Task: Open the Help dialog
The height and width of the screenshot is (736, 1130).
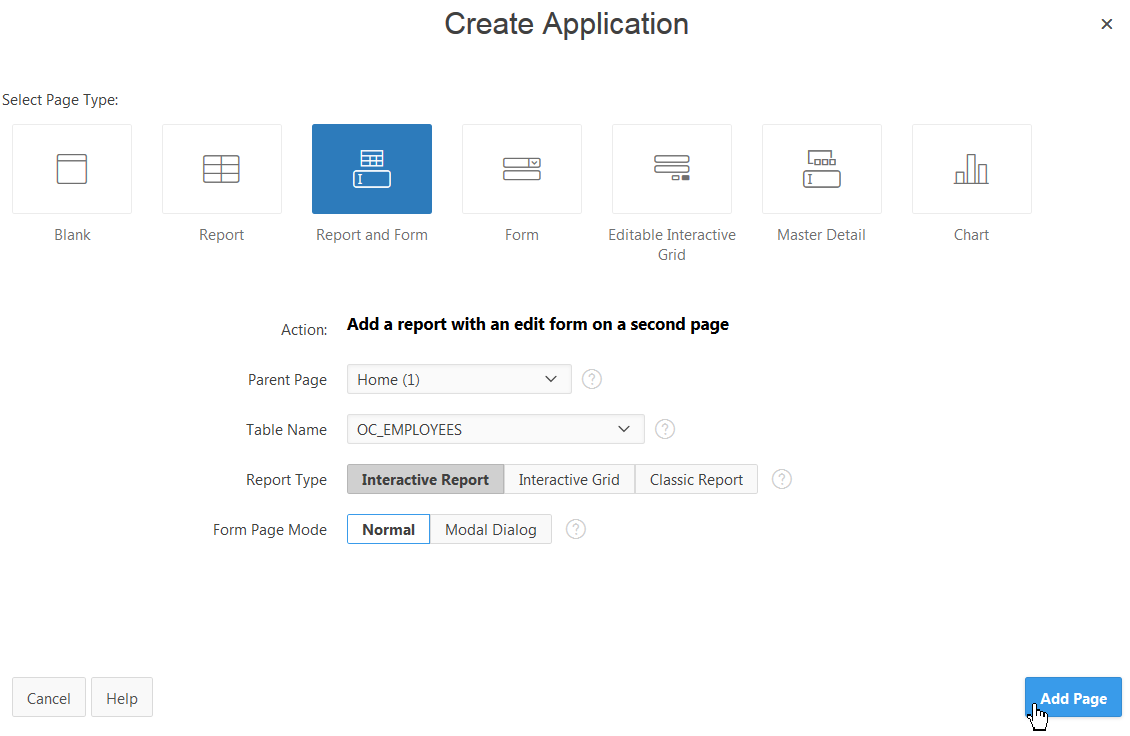Action: coord(121,697)
